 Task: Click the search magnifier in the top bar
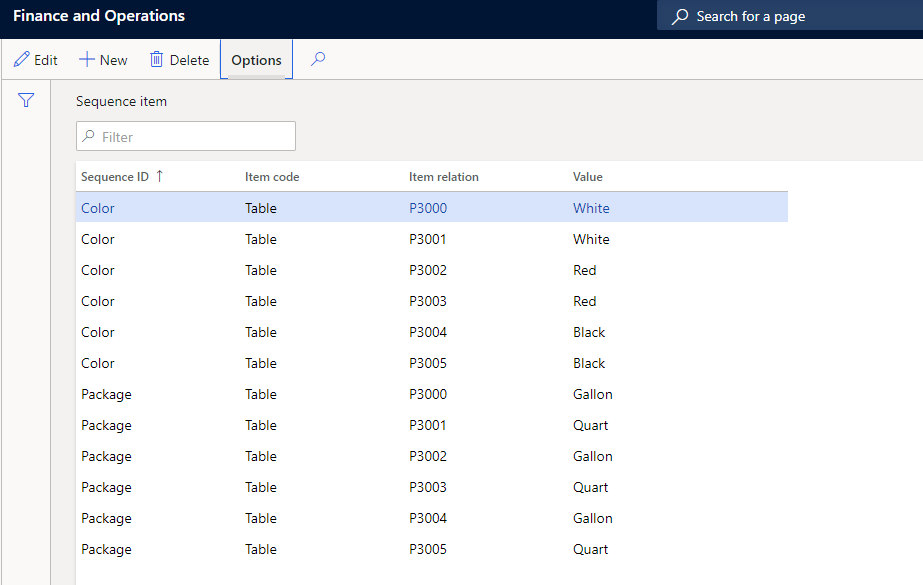tap(680, 16)
